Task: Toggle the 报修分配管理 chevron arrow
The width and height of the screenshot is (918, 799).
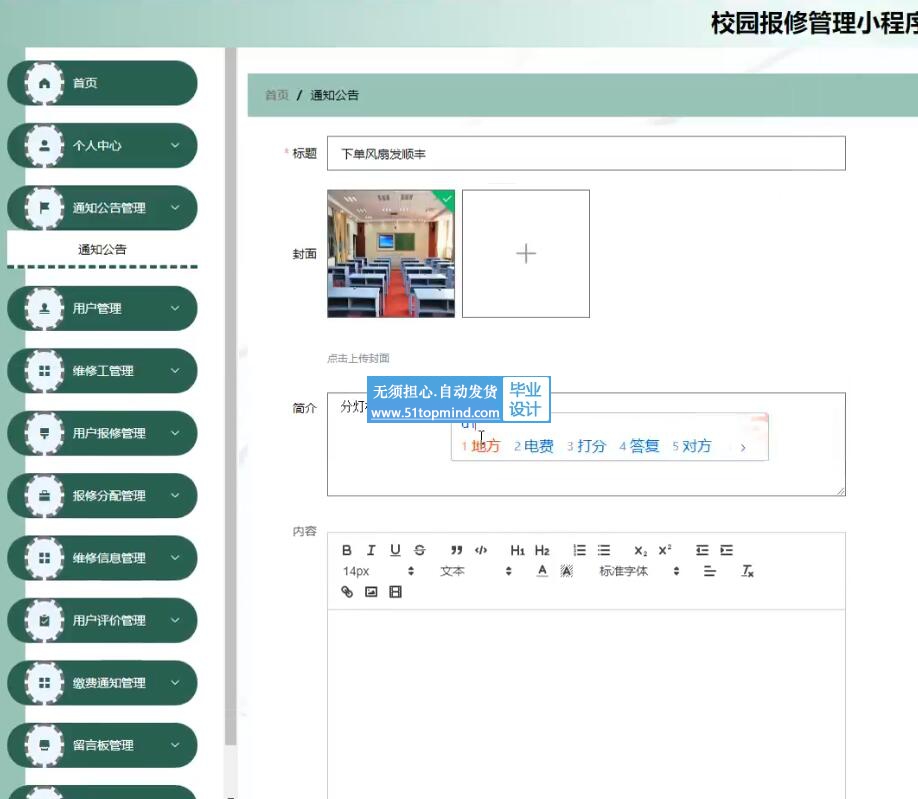Action: (175, 495)
